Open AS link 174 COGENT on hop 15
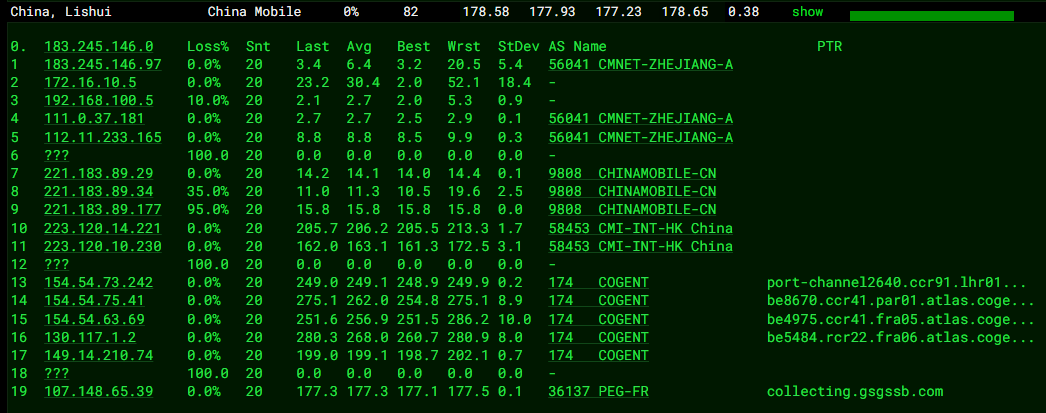Screen dimensions: 1046x413 point(598,319)
